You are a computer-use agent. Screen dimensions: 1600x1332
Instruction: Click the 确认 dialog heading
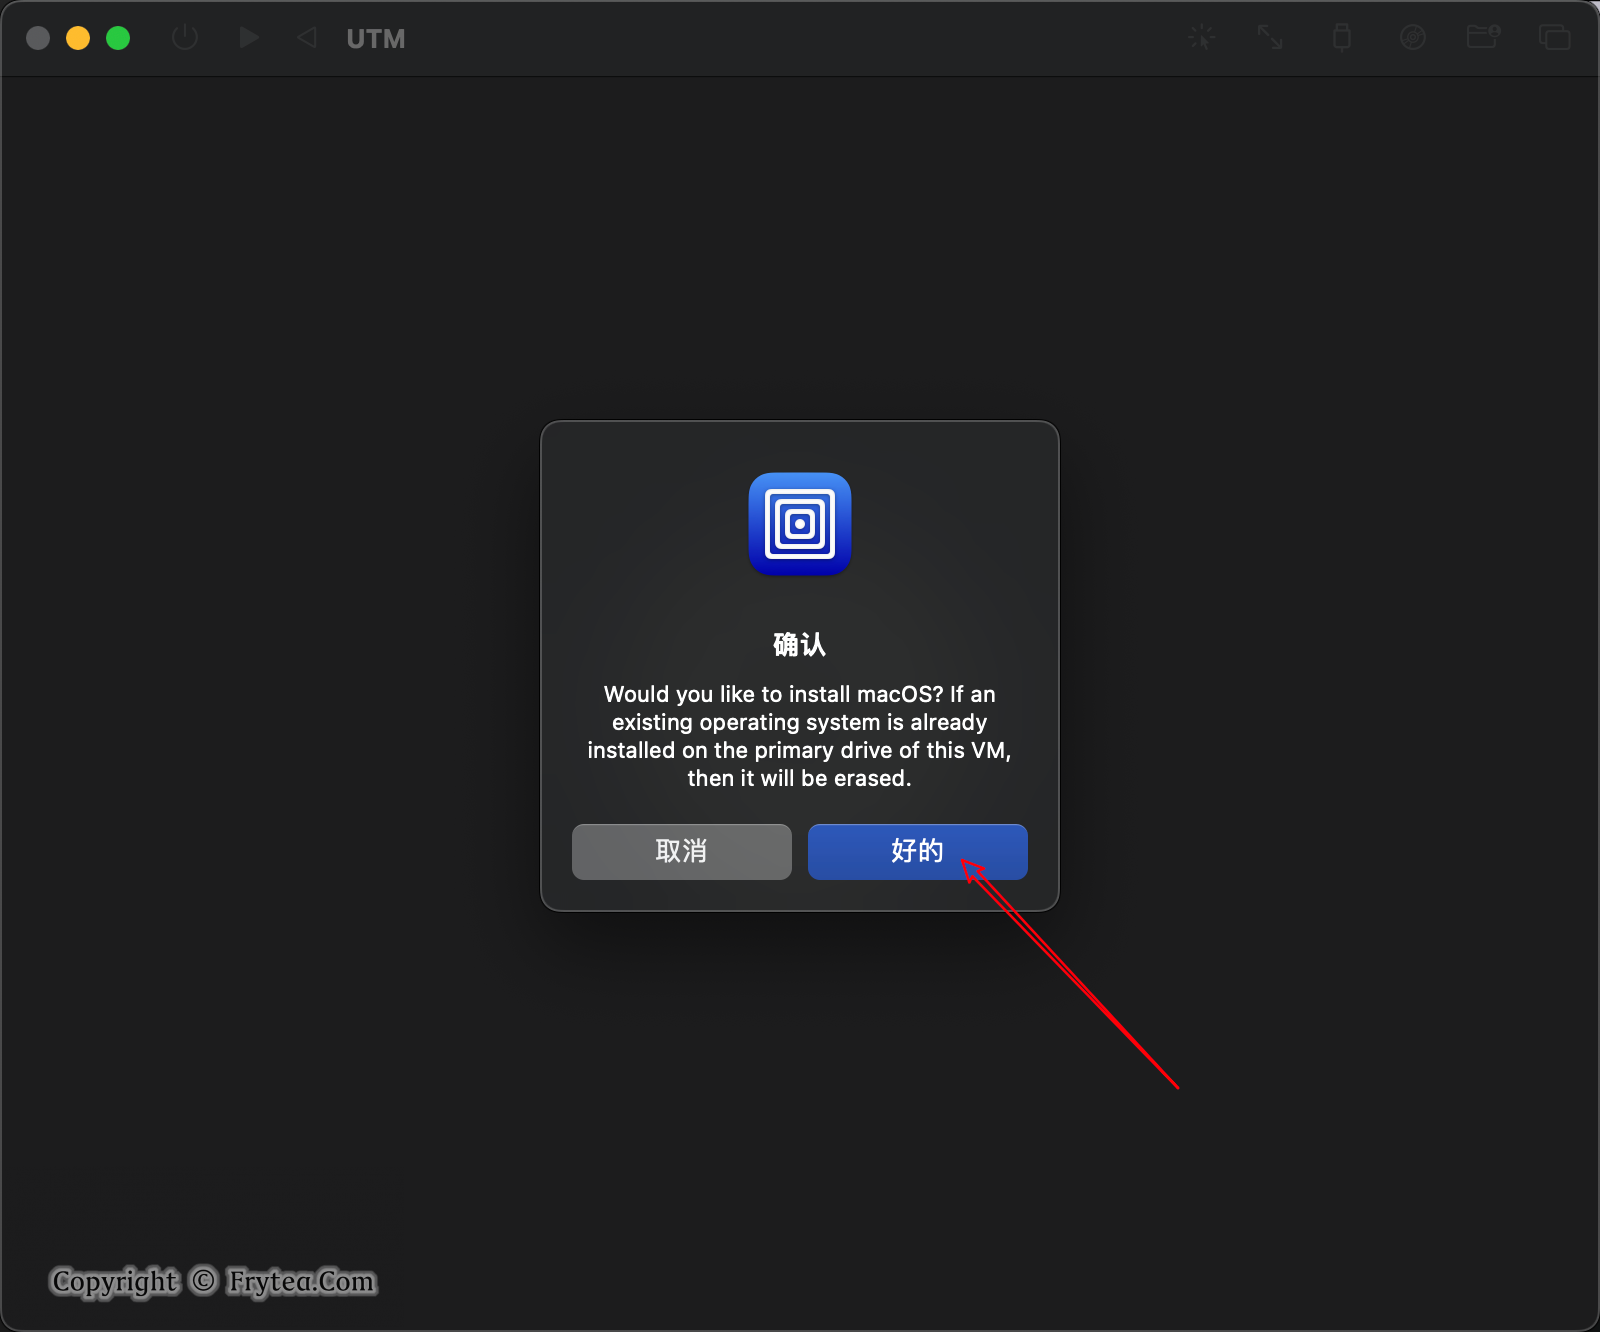[x=800, y=645]
